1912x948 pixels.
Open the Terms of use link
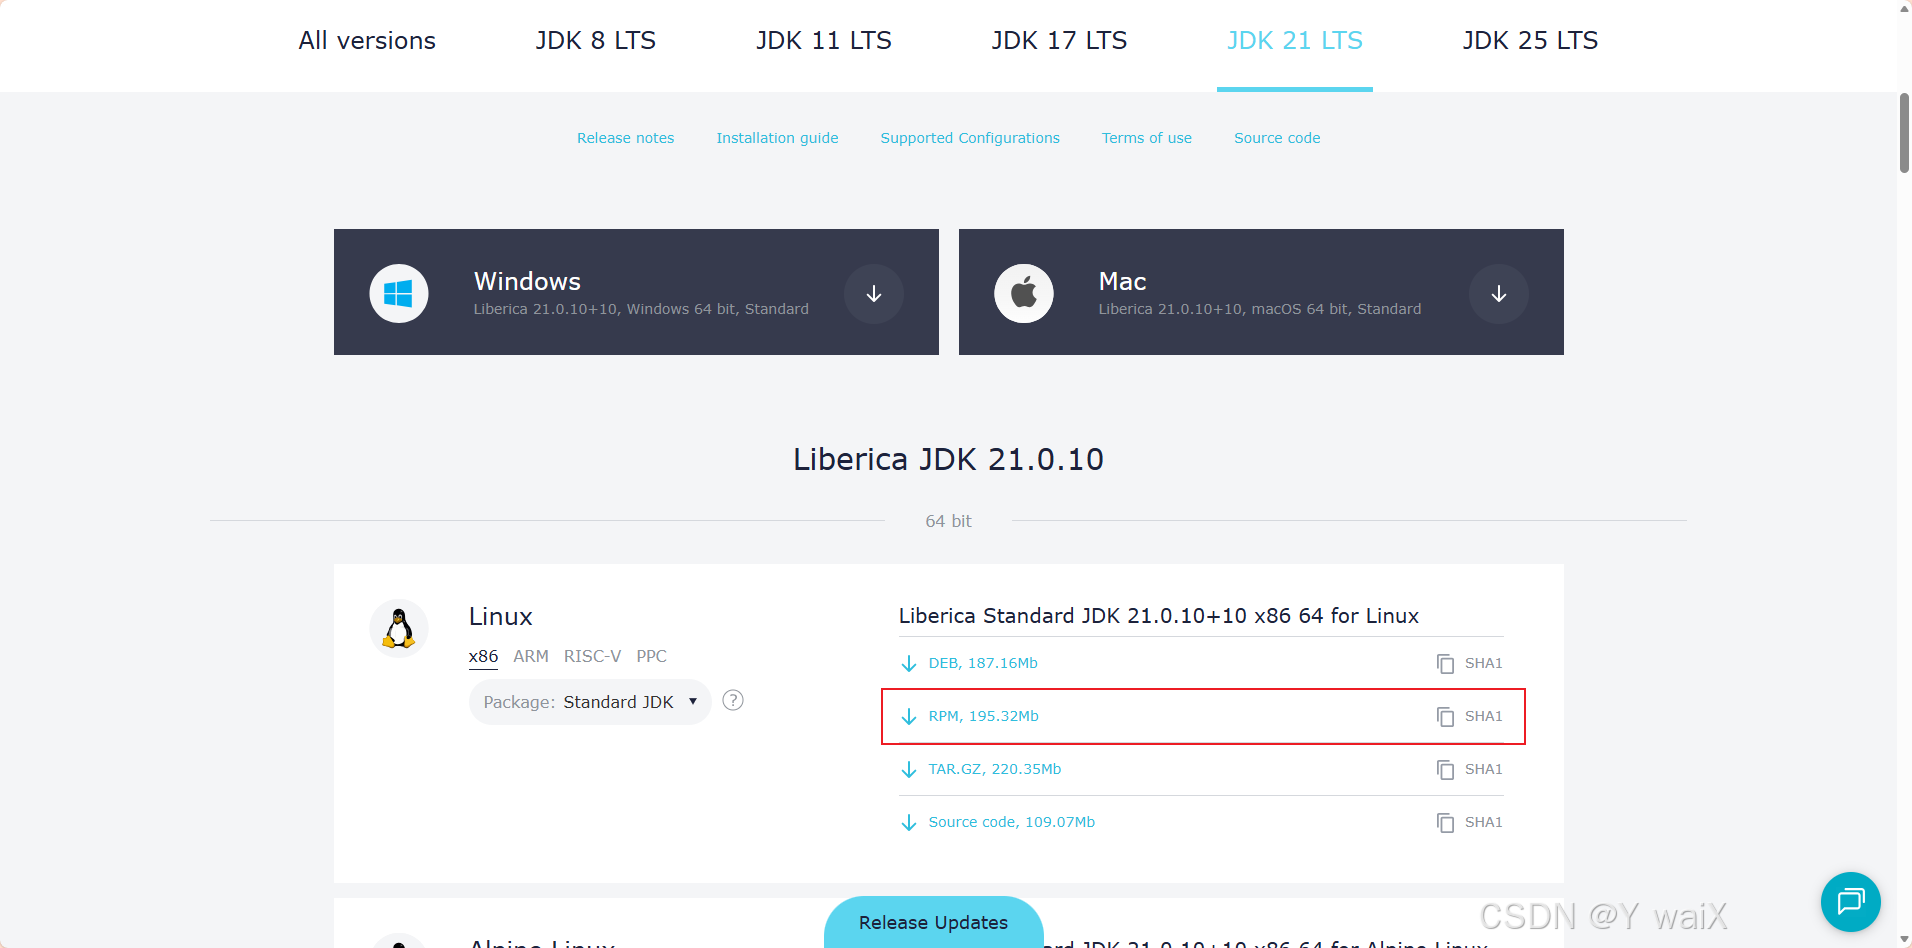pyautogui.click(x=1147, y=138)
